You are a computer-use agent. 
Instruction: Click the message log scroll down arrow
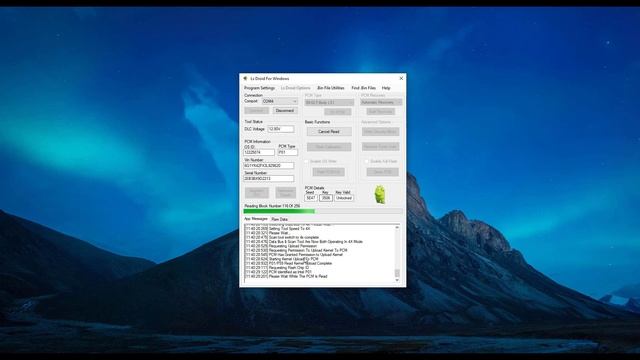coord(397,280)
